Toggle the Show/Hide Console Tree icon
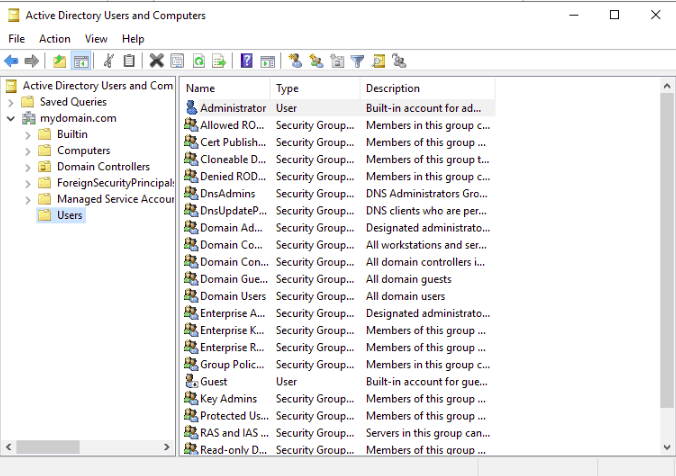This screenshot has width=676, height=476. (81, 61)
